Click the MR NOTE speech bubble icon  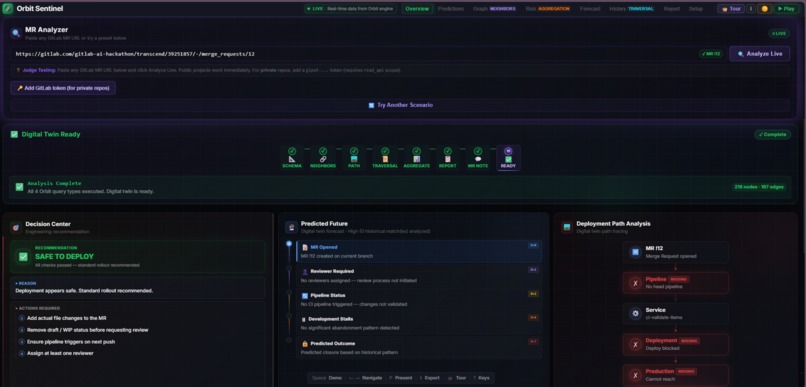tap(478, 159)
